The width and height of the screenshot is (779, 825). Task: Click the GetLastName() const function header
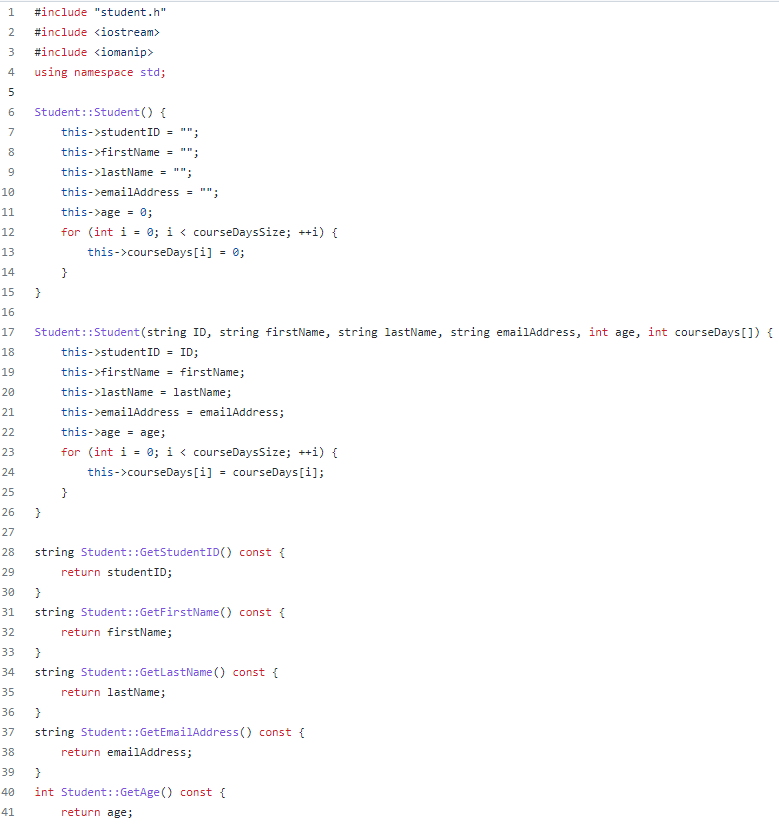pyautogui.click(x=156, y=672)
